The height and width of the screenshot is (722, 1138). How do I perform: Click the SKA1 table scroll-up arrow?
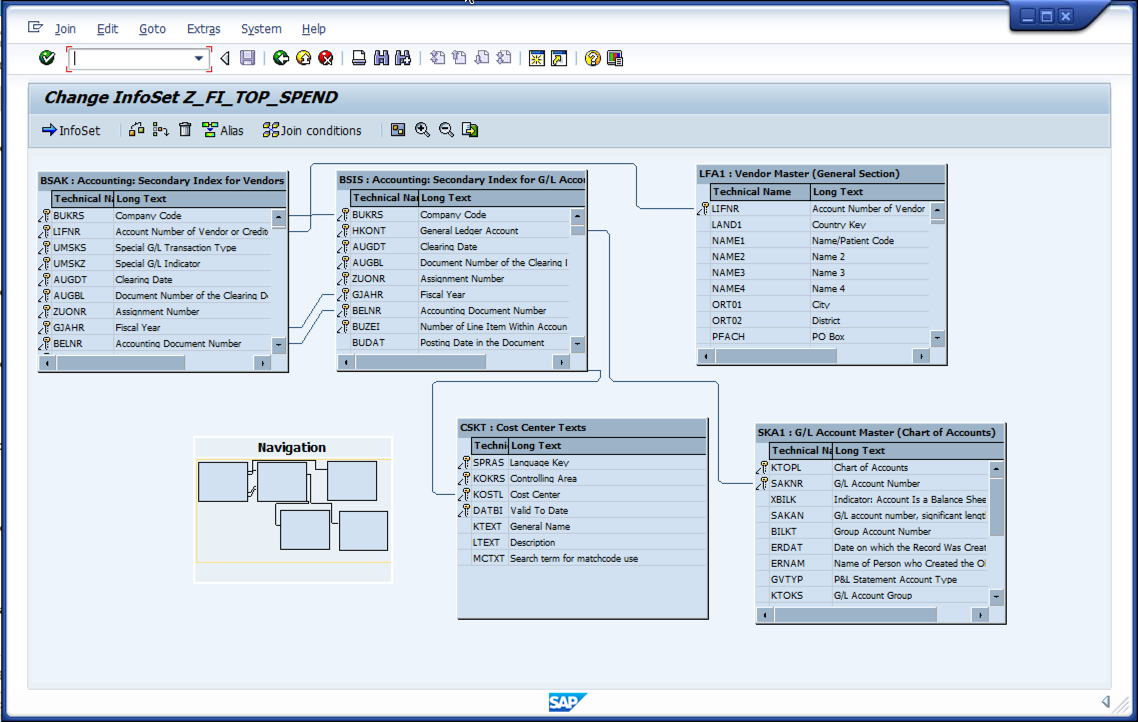(x=996, y=469)
